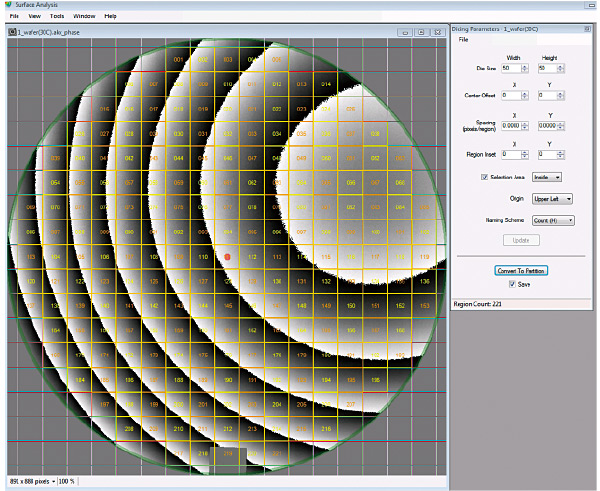Select die region 188
600x491 pixels.
coord(178,380)
